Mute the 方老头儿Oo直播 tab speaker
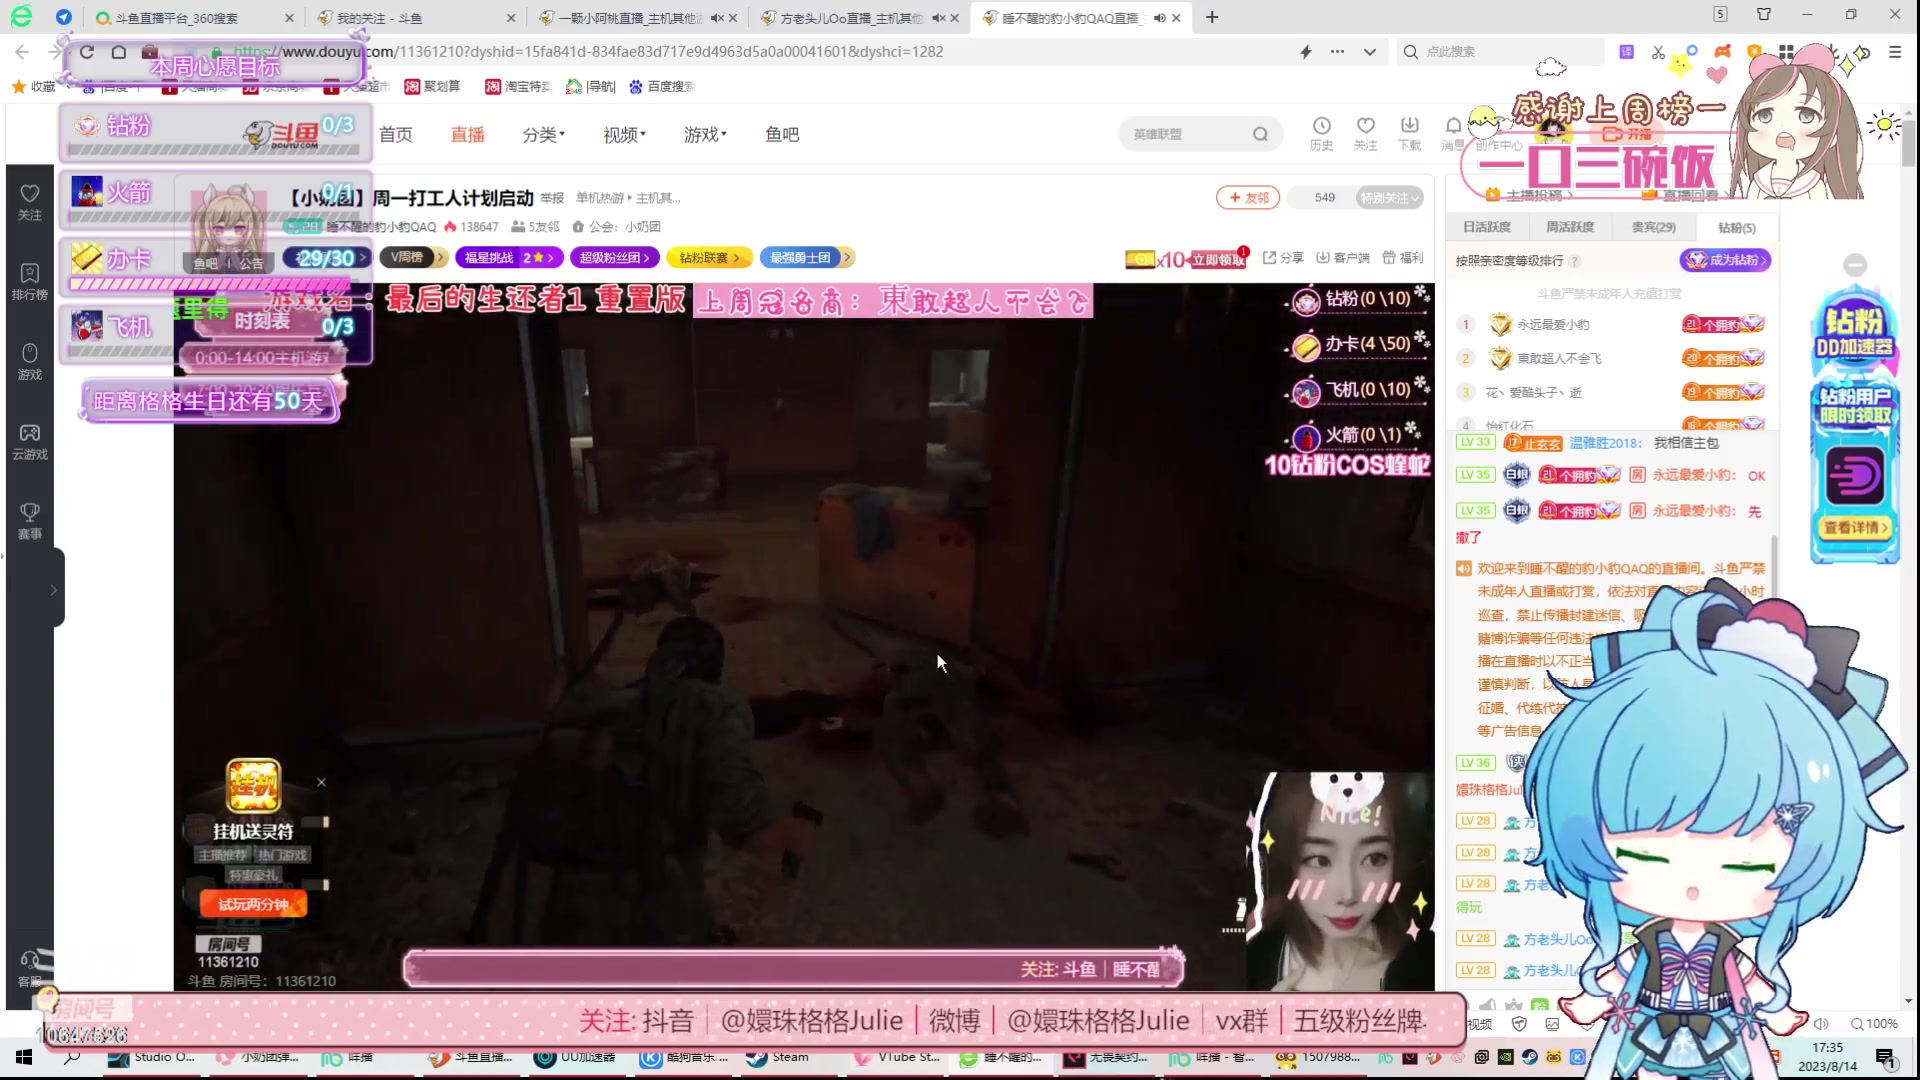 coord(937,18)
